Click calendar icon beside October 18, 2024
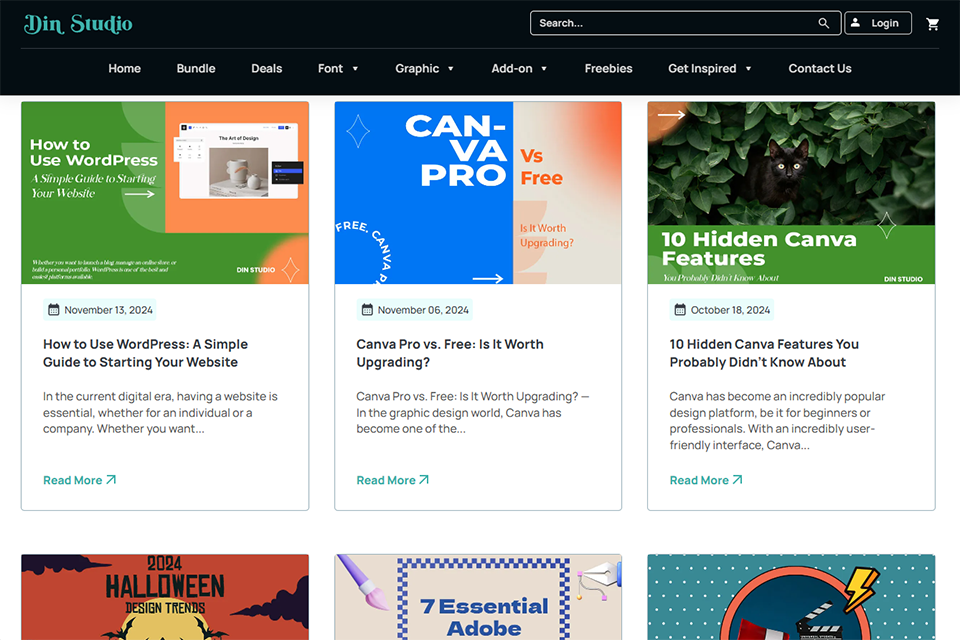Screen dimensions: 960x640 point(680,310)
